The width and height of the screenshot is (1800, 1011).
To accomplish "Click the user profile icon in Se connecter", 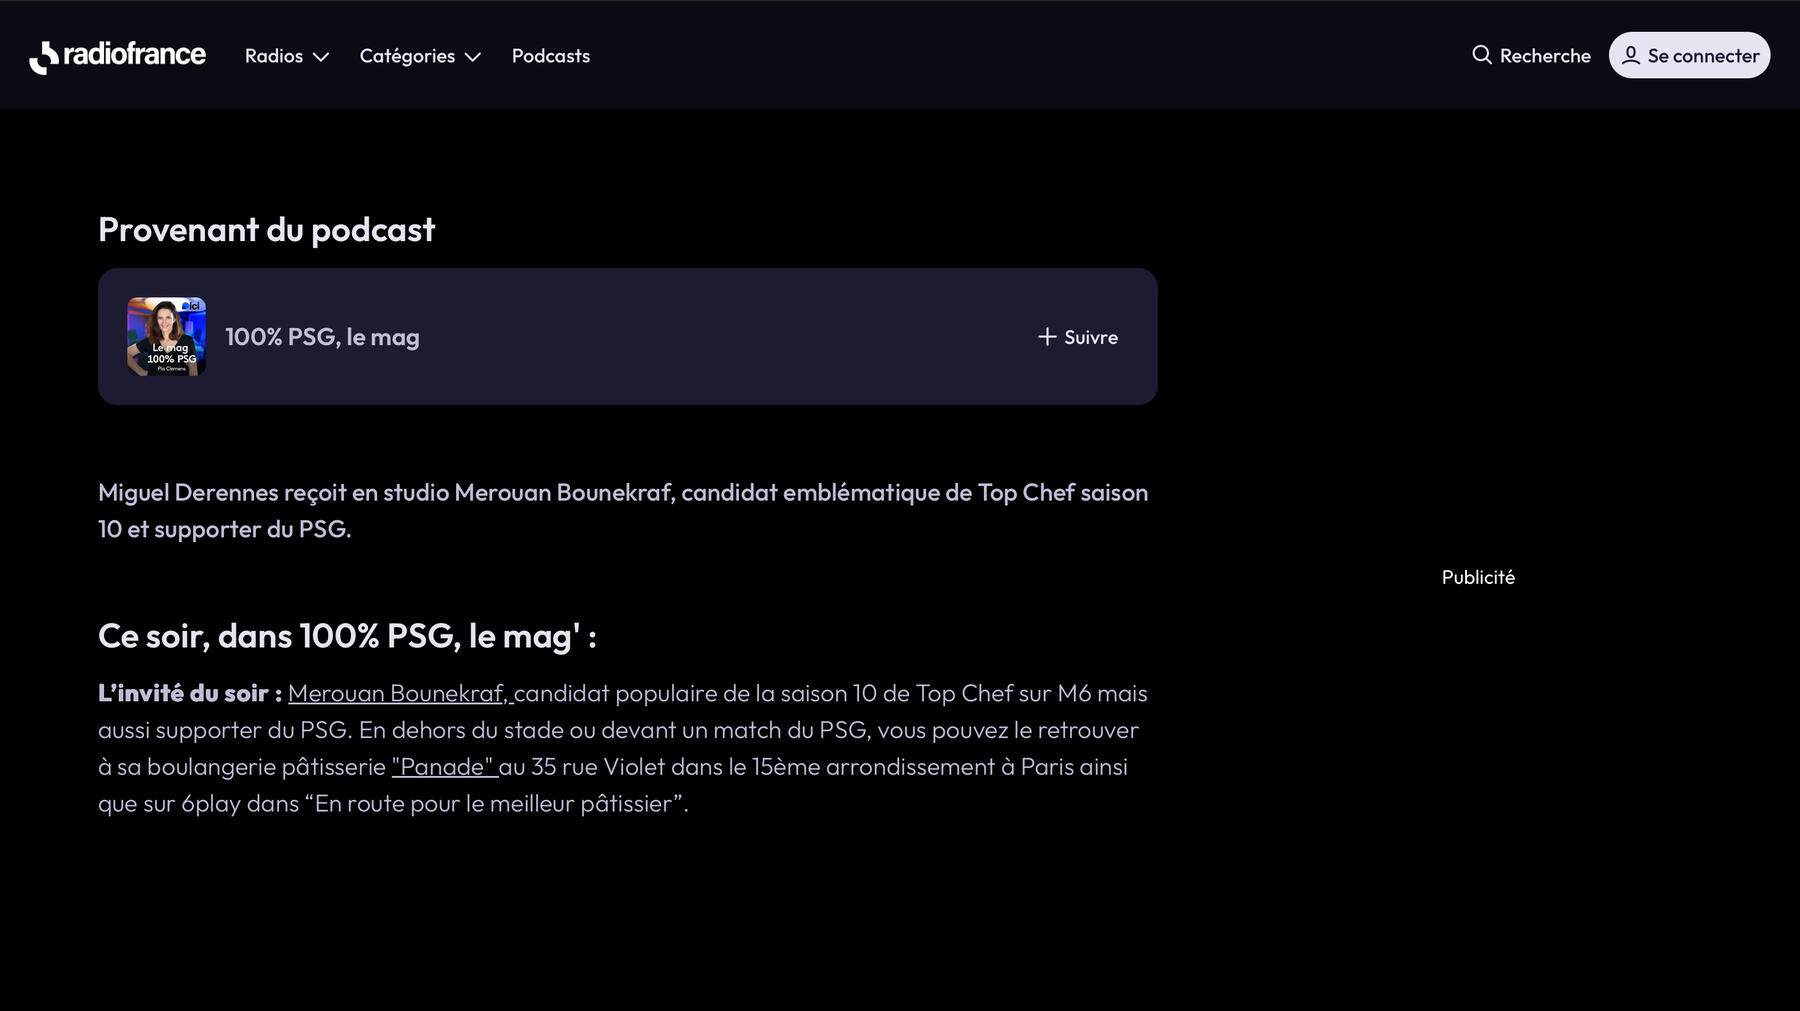I will [x=1630, y=55].
